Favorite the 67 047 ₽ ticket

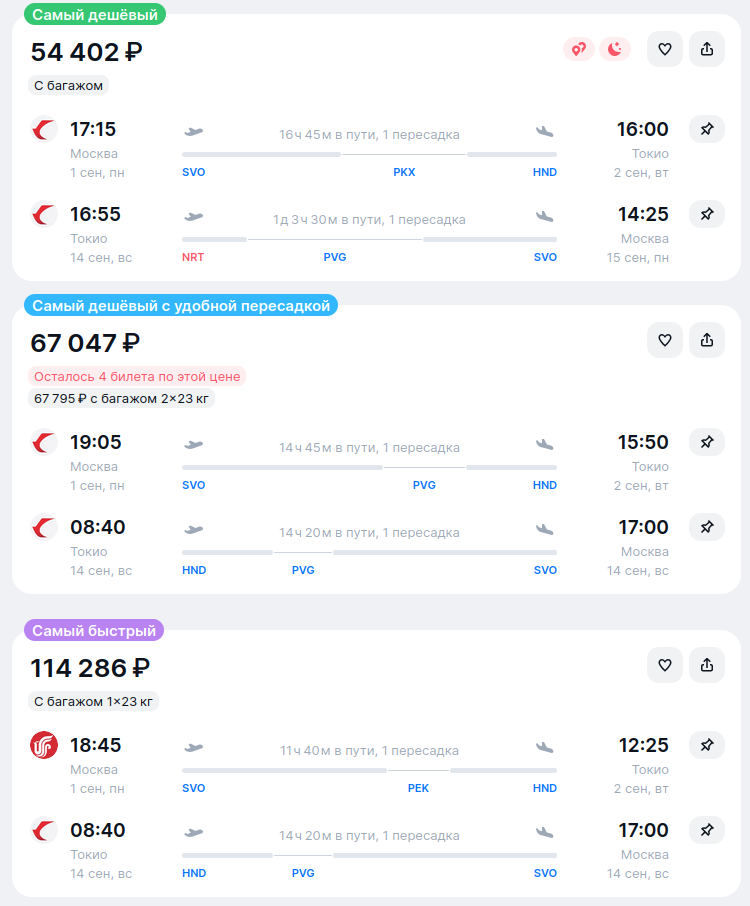664,340
